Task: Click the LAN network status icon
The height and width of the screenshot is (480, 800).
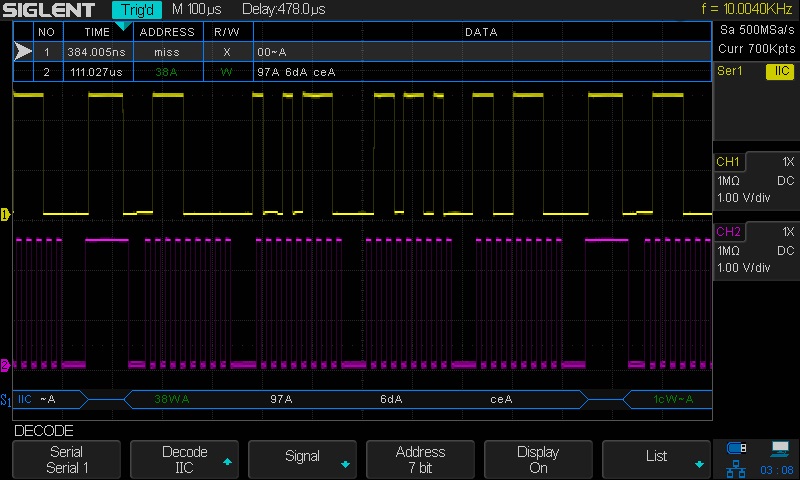Action: pos(735,469)
